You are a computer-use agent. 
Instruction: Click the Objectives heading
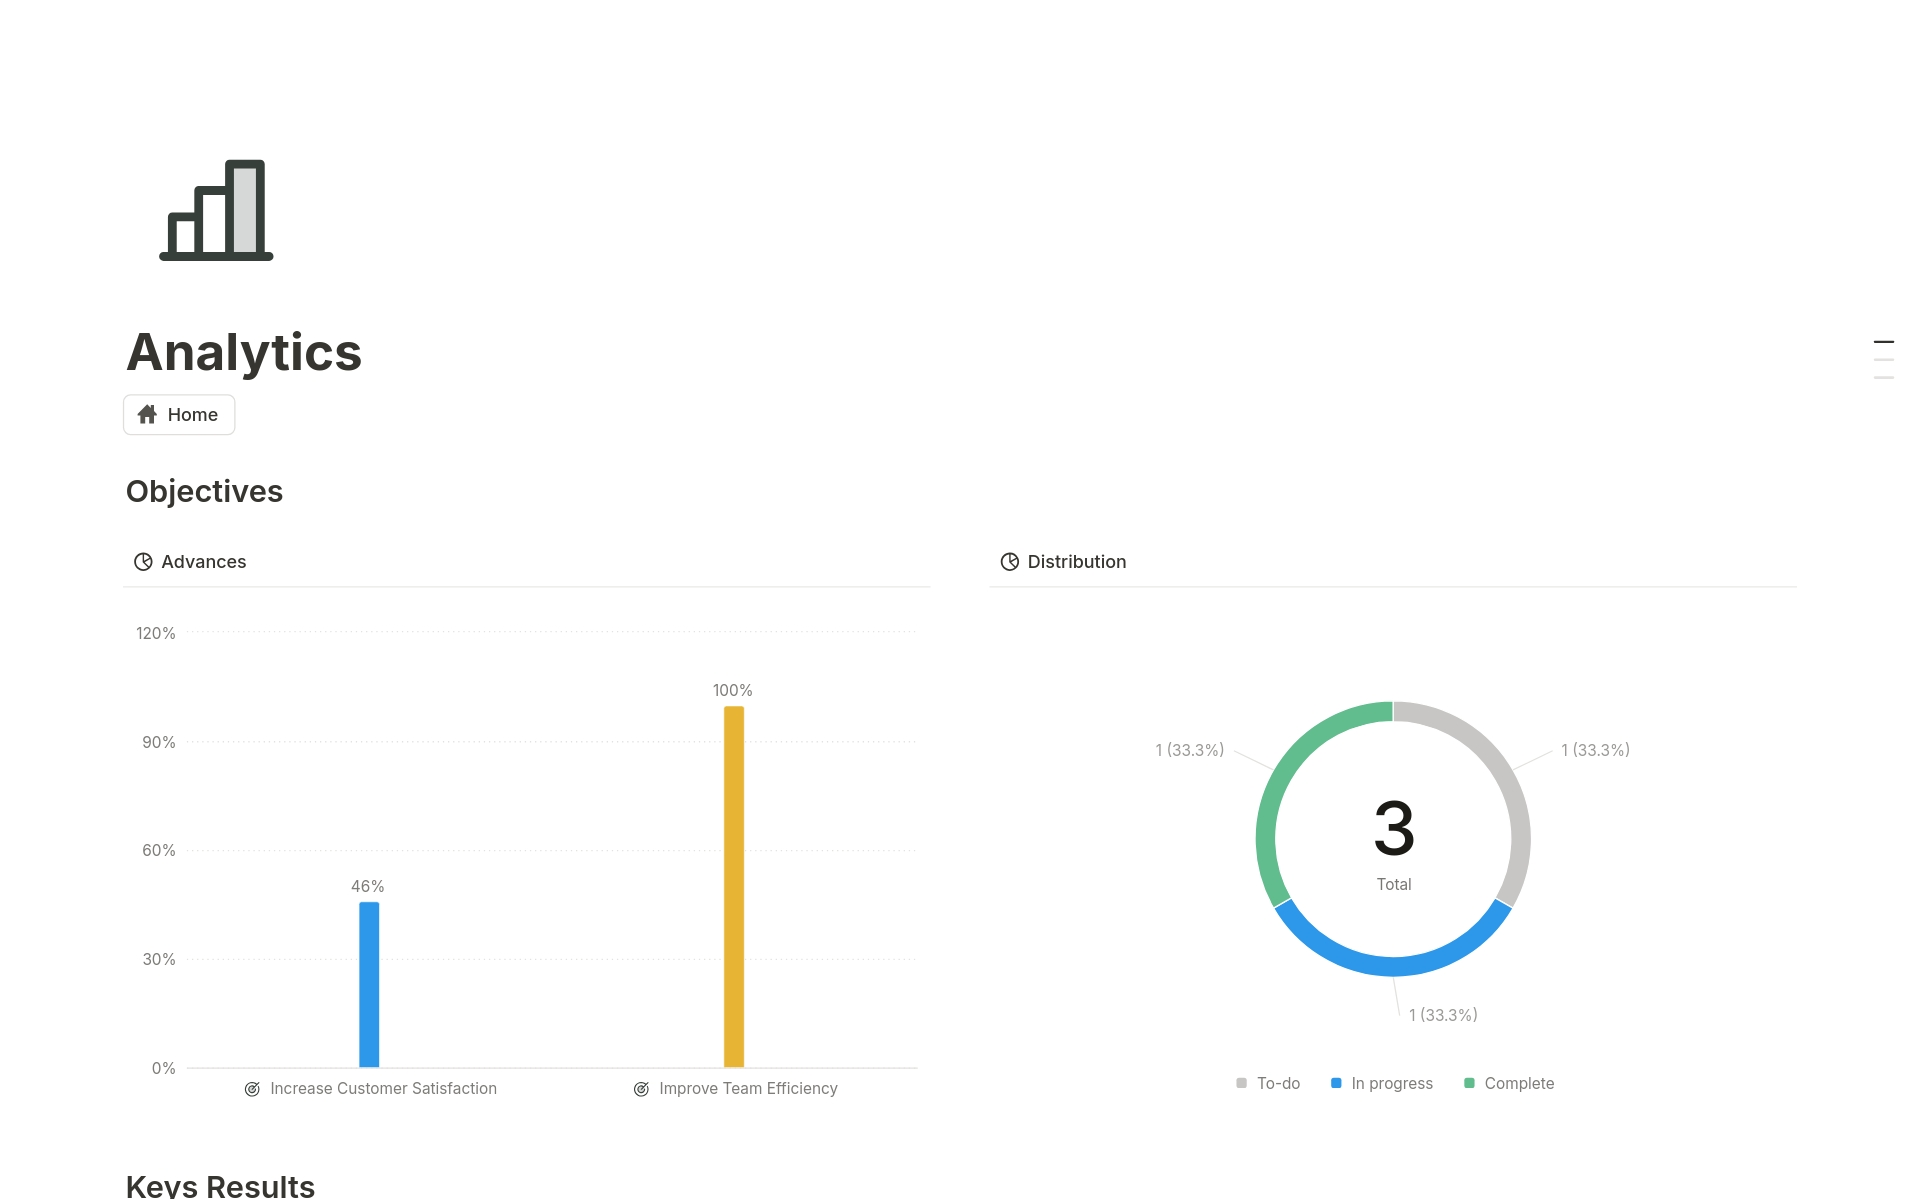204,492
